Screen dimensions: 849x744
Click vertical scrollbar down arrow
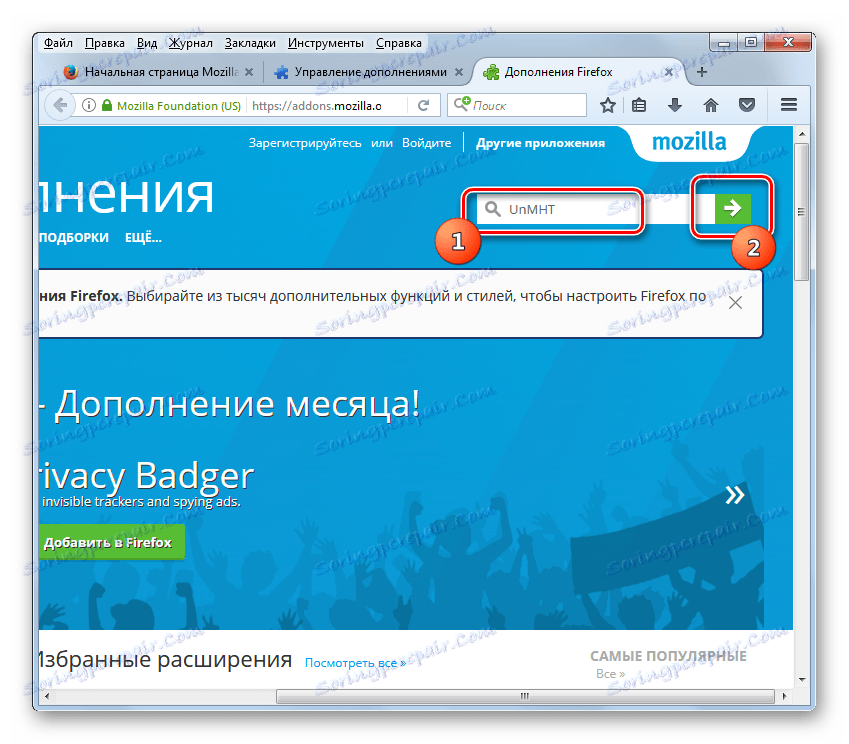click(802, 679)
